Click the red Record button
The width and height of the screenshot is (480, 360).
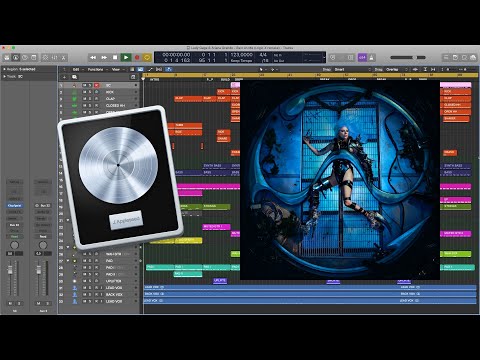137,58
